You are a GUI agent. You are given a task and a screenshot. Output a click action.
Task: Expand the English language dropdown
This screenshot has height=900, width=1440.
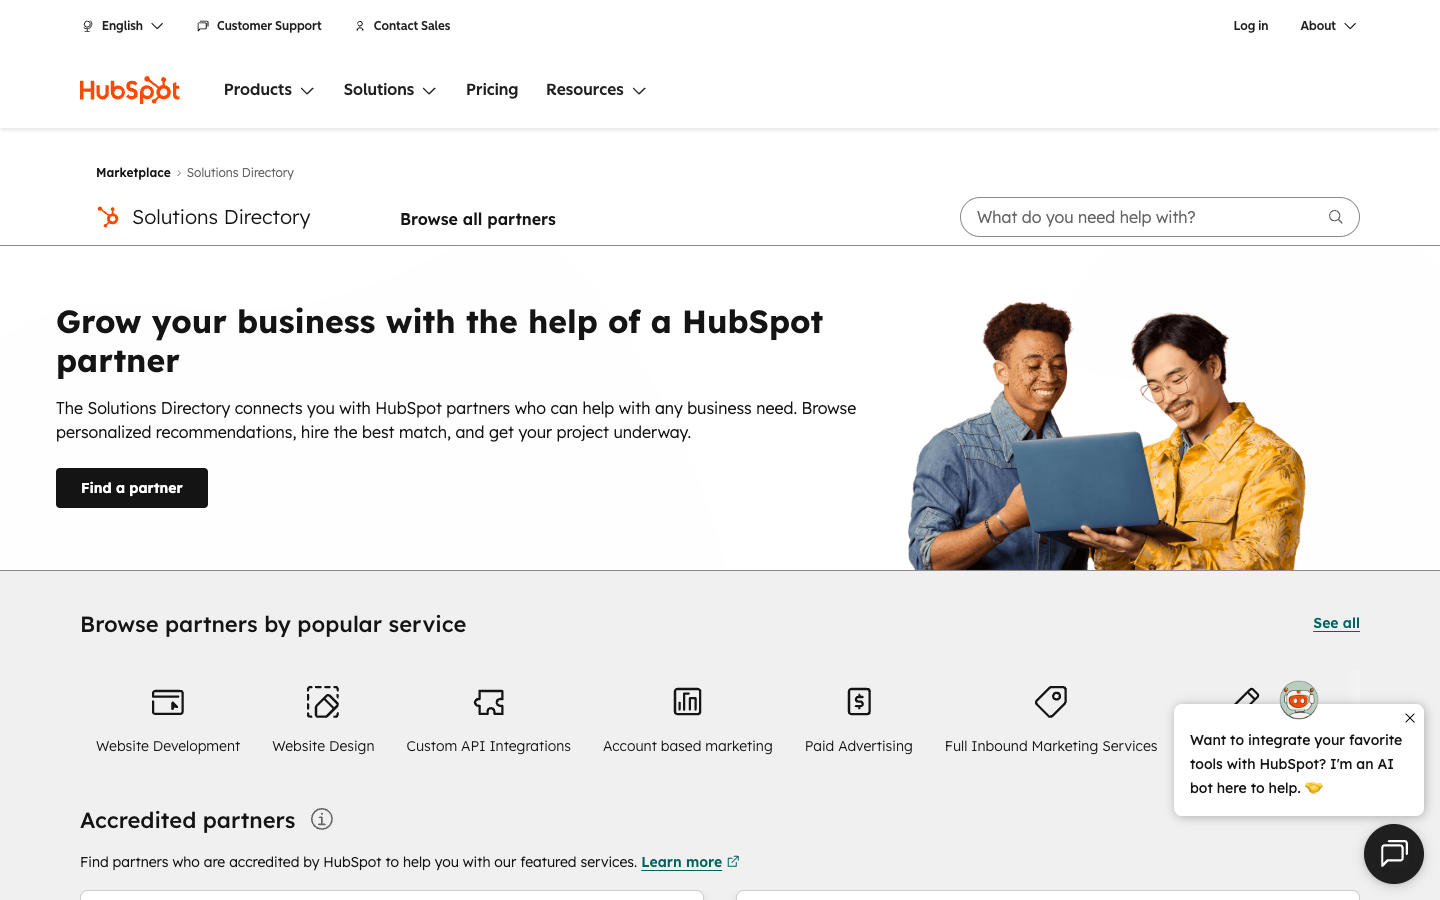point(122,26)
